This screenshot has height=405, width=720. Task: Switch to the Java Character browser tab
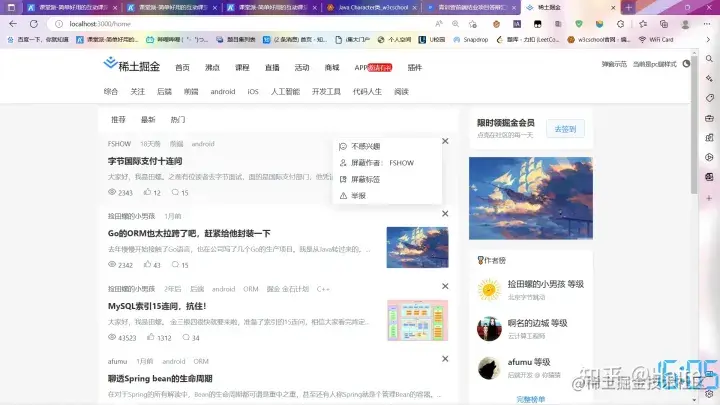point(372,7)
